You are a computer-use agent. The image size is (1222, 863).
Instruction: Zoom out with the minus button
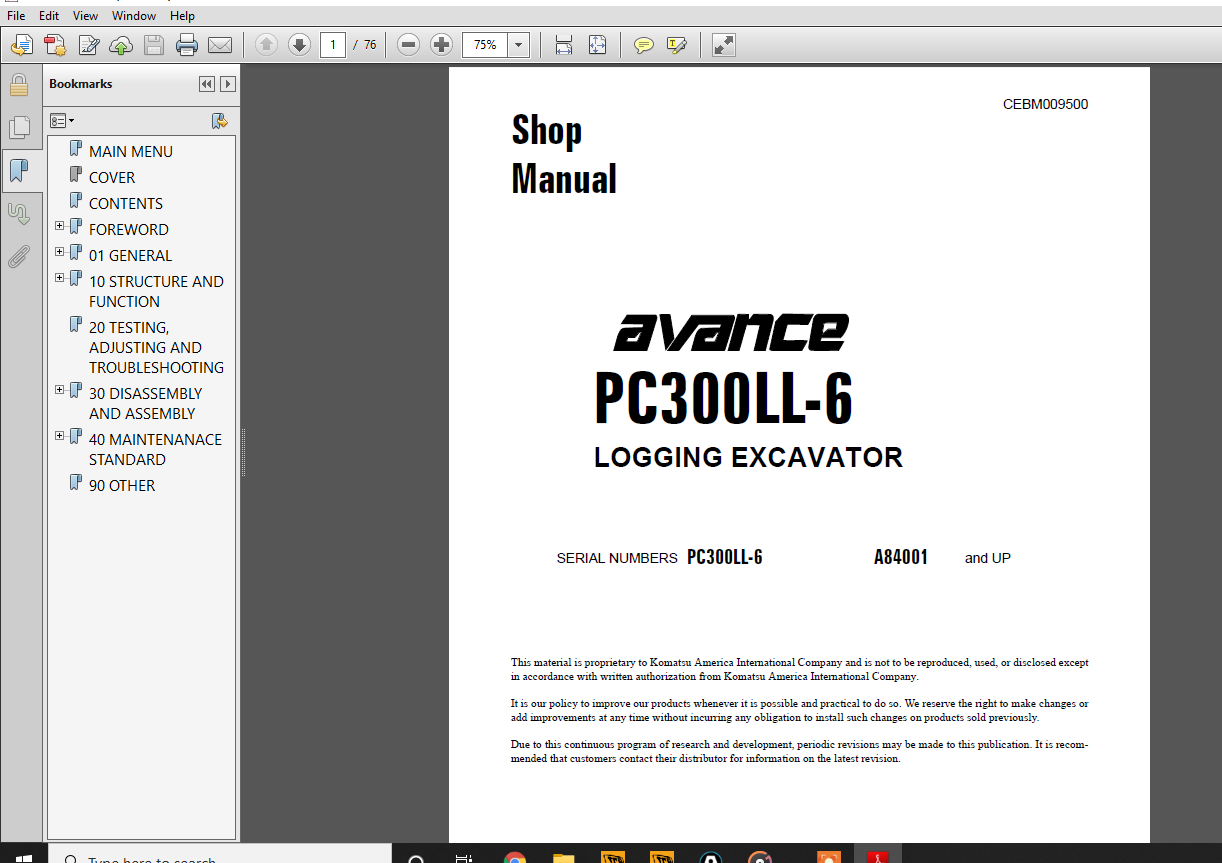click(x=408, y=45)
